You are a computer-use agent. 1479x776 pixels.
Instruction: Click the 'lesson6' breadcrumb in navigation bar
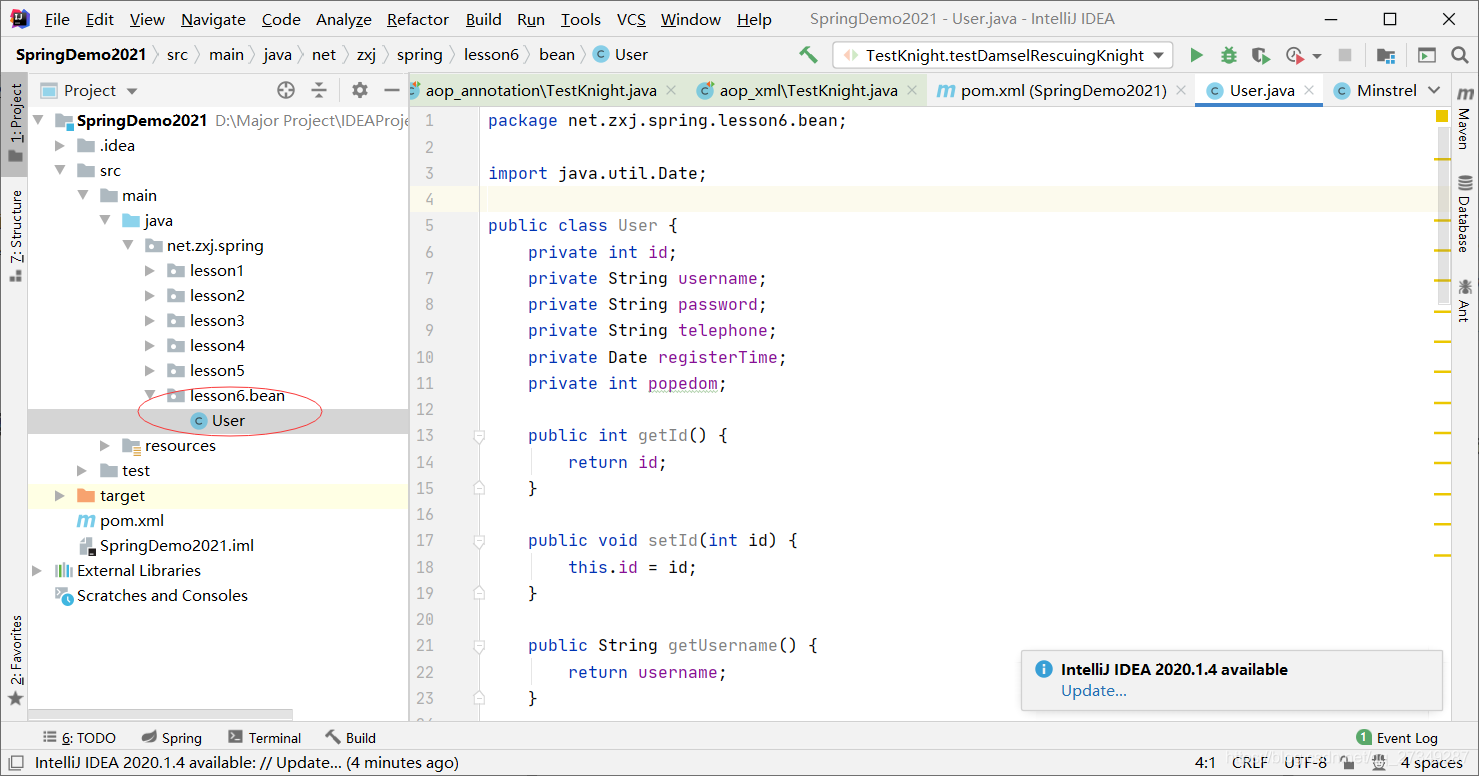pos(491,54)
